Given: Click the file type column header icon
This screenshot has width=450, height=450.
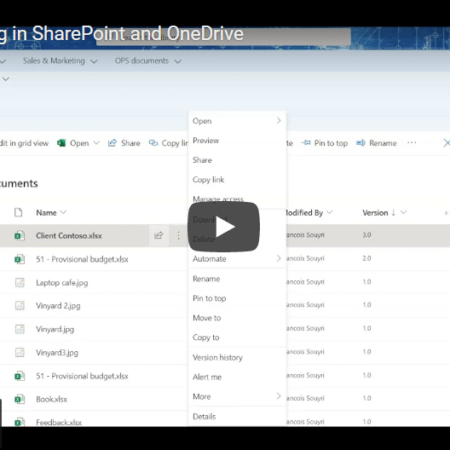Looking at the screenshot, I should click(18, 212).
